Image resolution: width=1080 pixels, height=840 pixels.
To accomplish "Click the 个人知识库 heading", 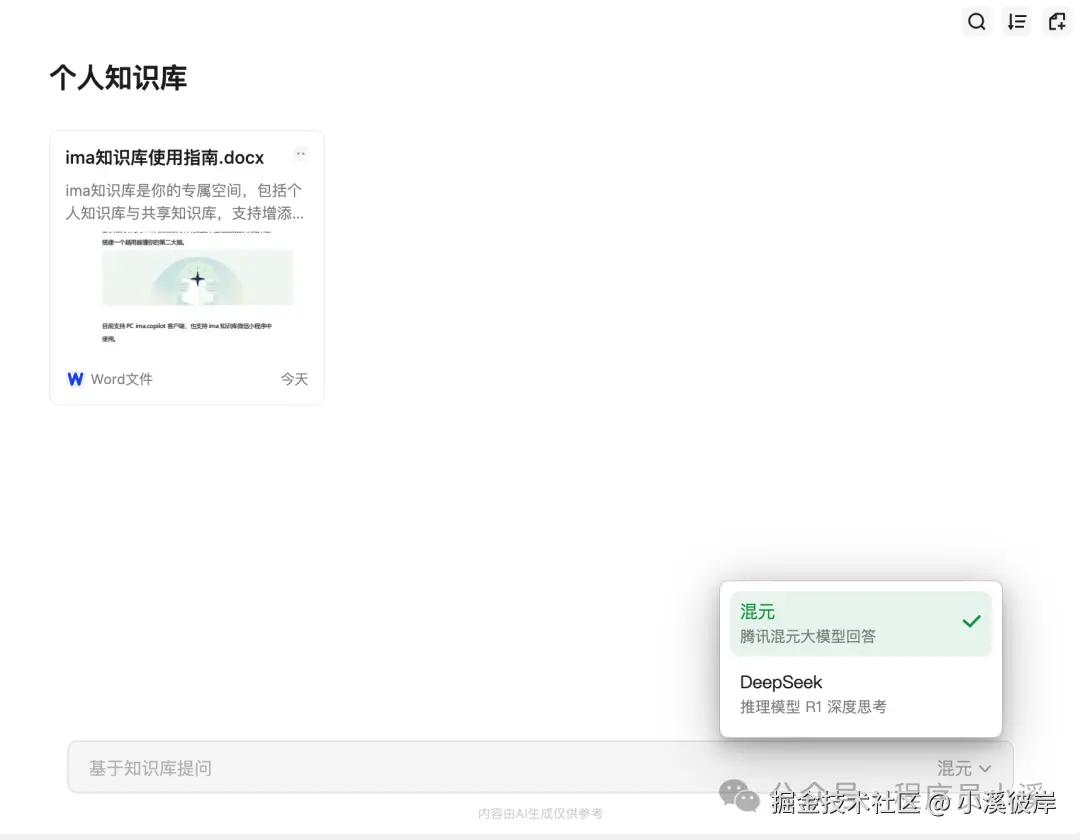I will (118, 78).
